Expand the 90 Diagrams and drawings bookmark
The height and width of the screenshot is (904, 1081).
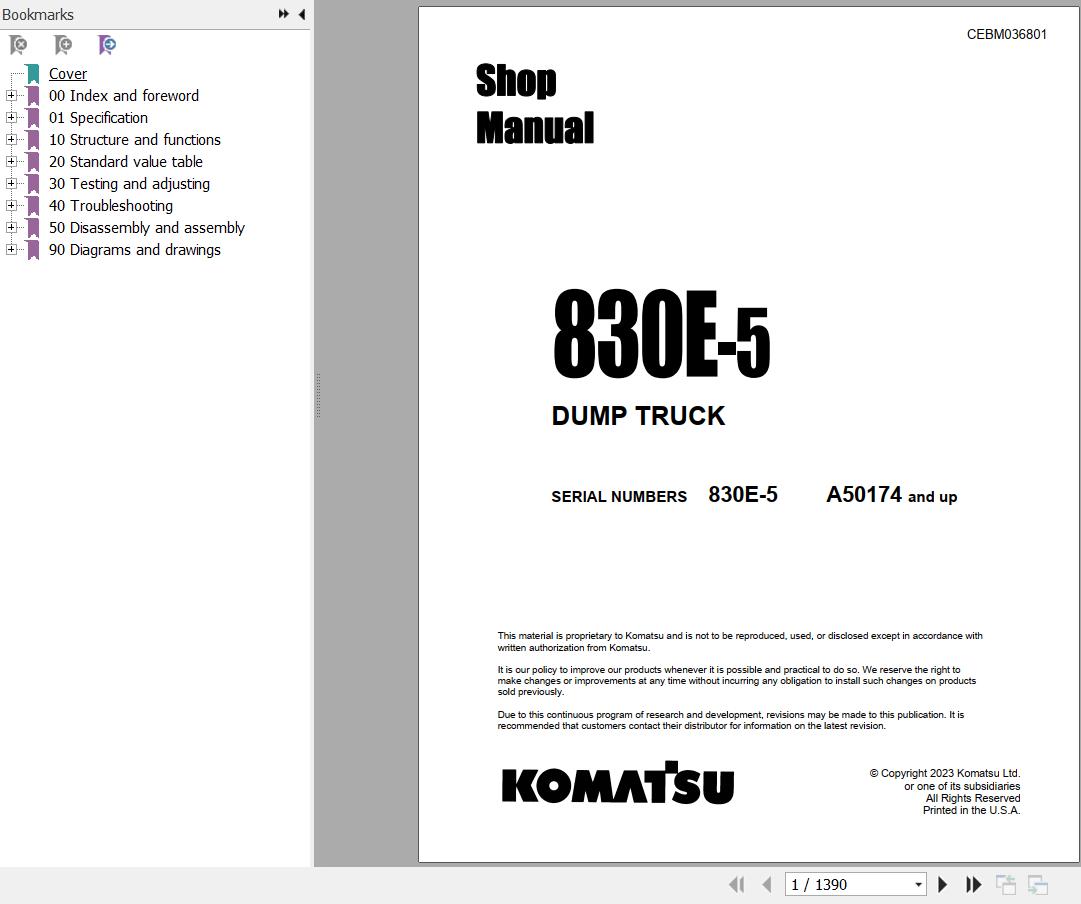11,250
